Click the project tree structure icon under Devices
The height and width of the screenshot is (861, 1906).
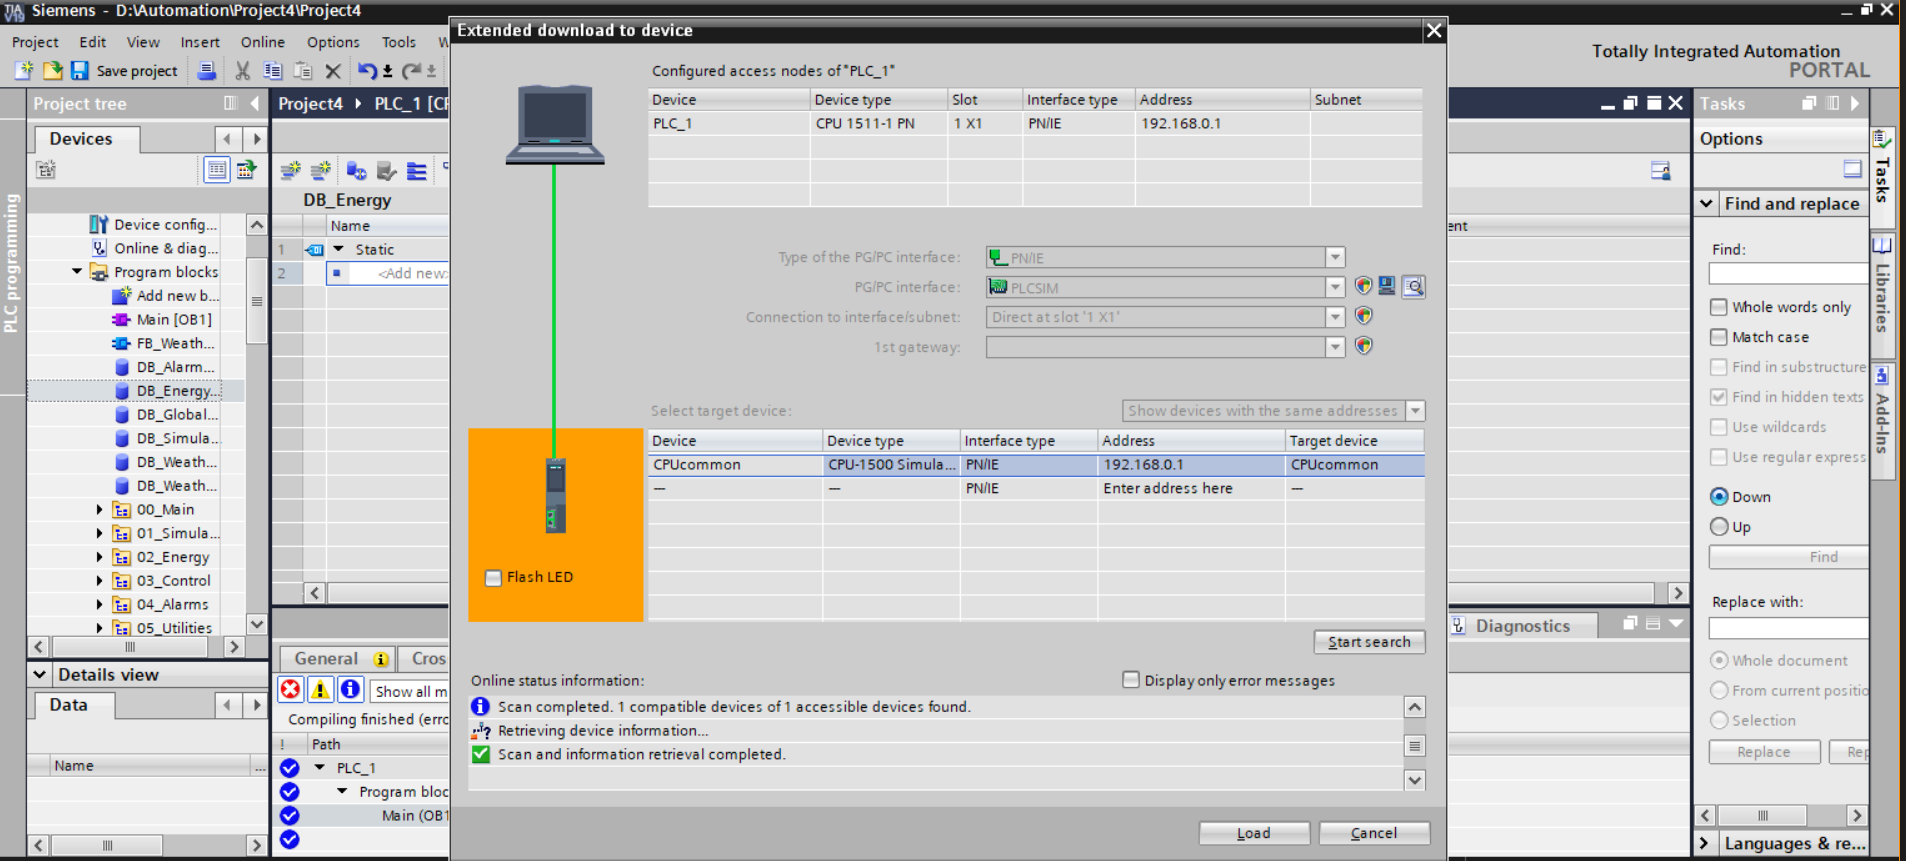click(46, 170)
